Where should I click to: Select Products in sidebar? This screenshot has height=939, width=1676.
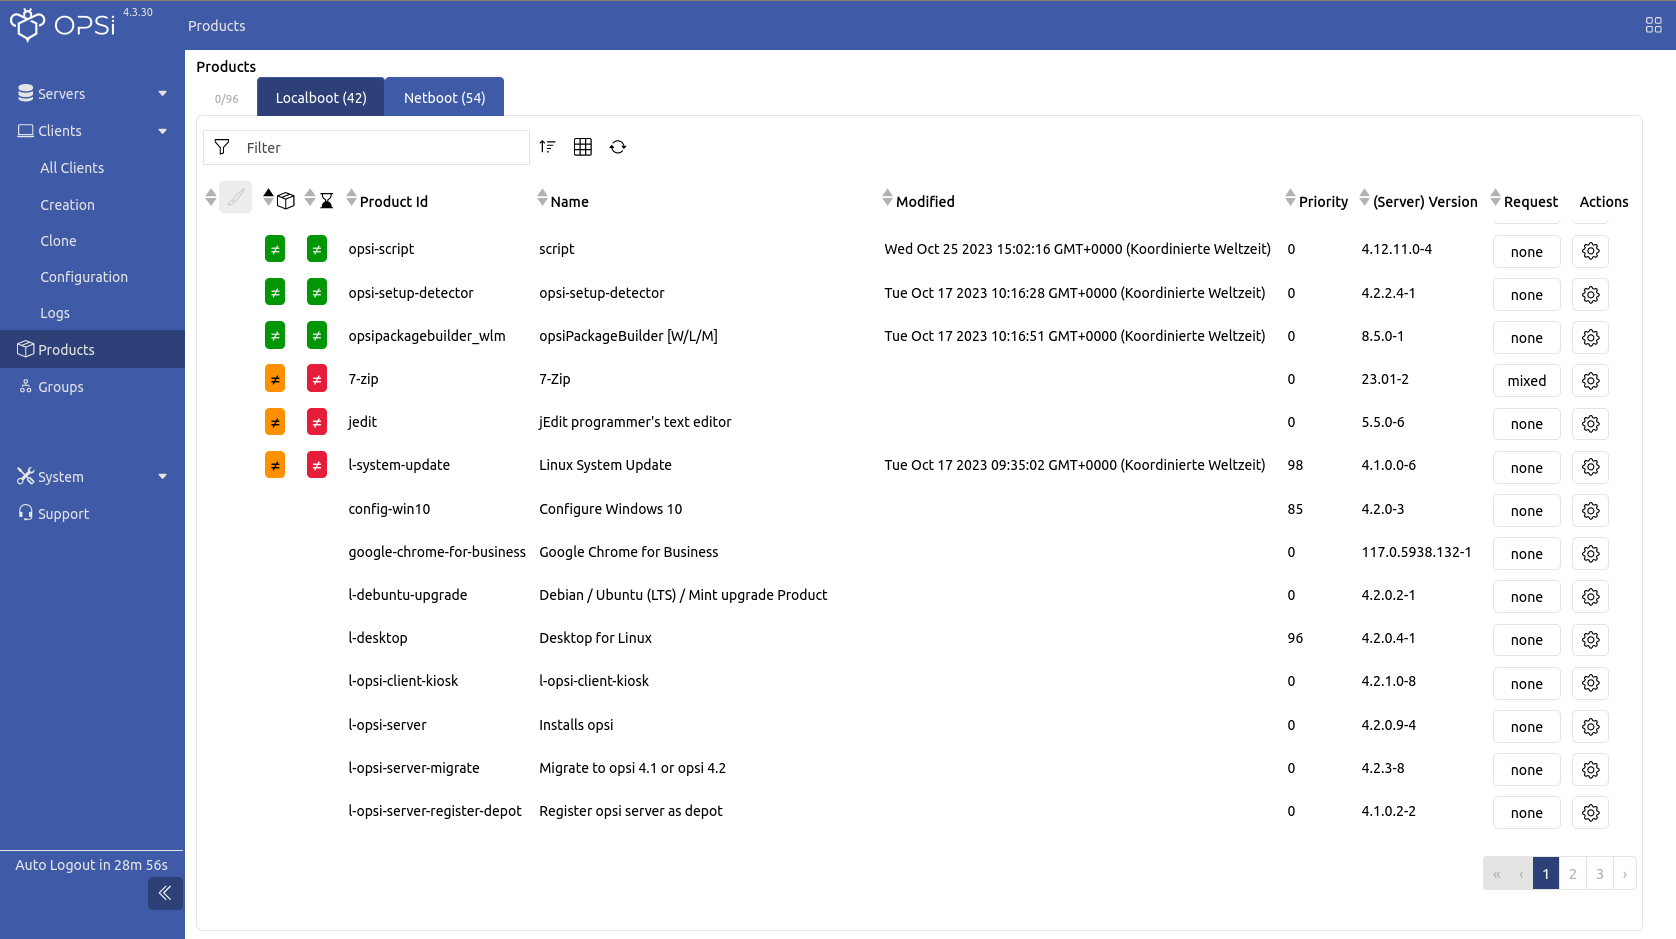pyautogui.click(x=92, y=349)
